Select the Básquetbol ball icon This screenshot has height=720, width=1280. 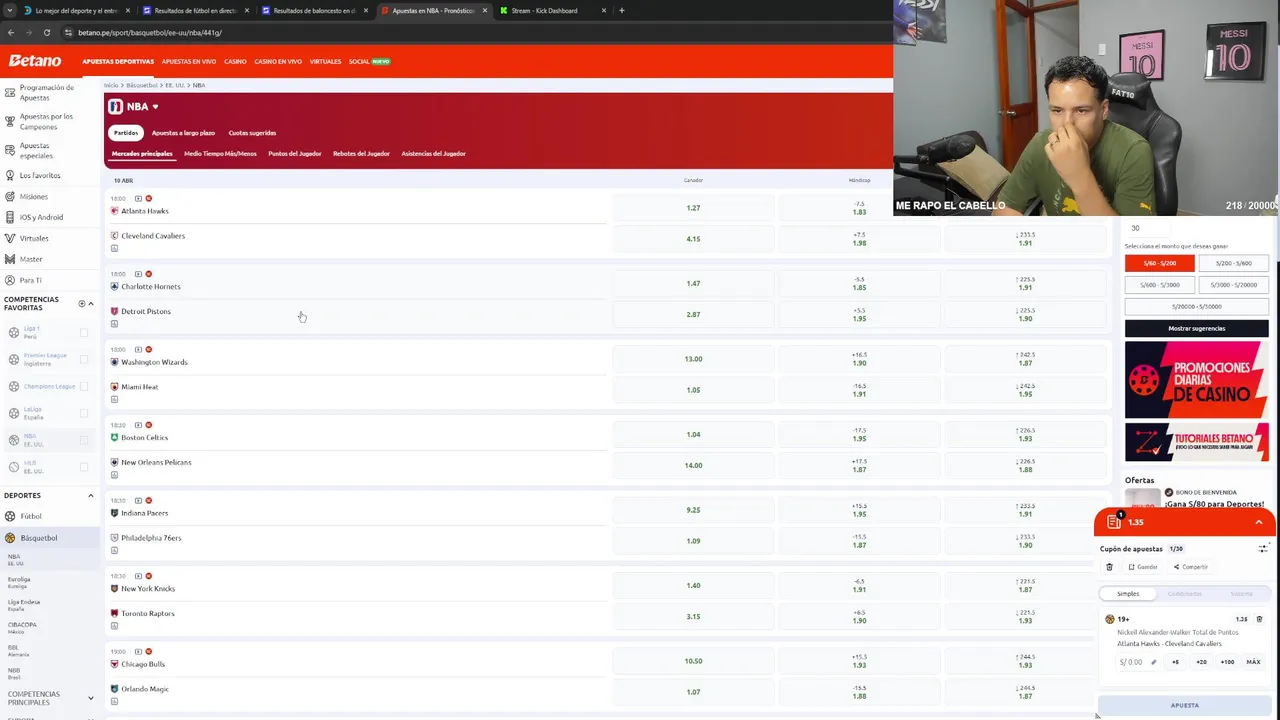coord(10,538)
